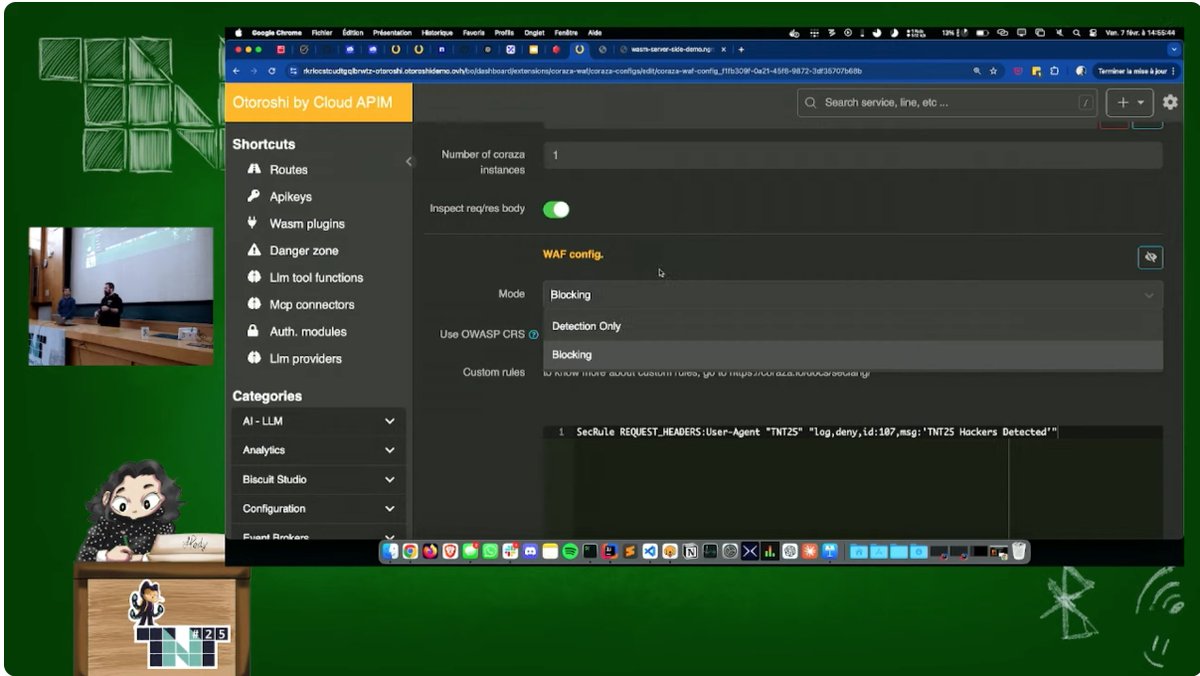Open the plus create-new dropdown button

tap(1130, 102)
